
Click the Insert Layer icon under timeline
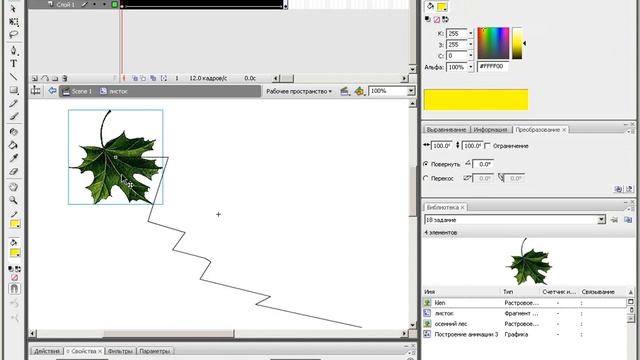[x=35, y=78]
